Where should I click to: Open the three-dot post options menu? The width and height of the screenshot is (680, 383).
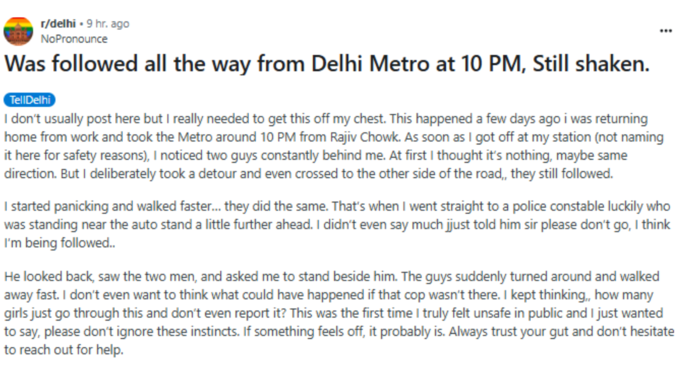click(x=666, y=31)
